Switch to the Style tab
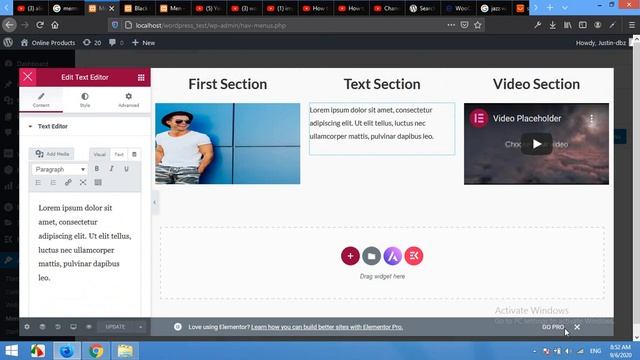640x360 pixels. [x=85, y=100]
